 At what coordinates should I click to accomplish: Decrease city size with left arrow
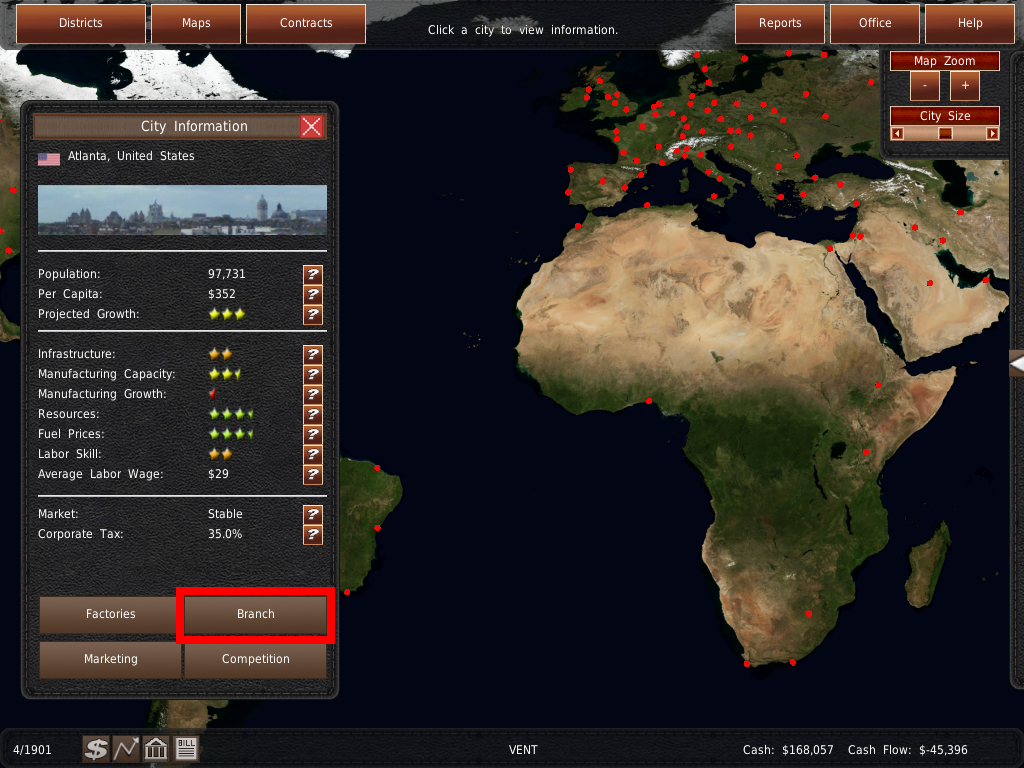(897, 133)
